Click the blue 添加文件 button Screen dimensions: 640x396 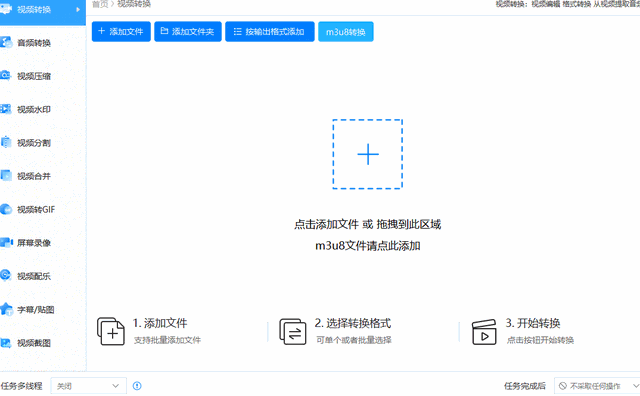click(121, 31)
